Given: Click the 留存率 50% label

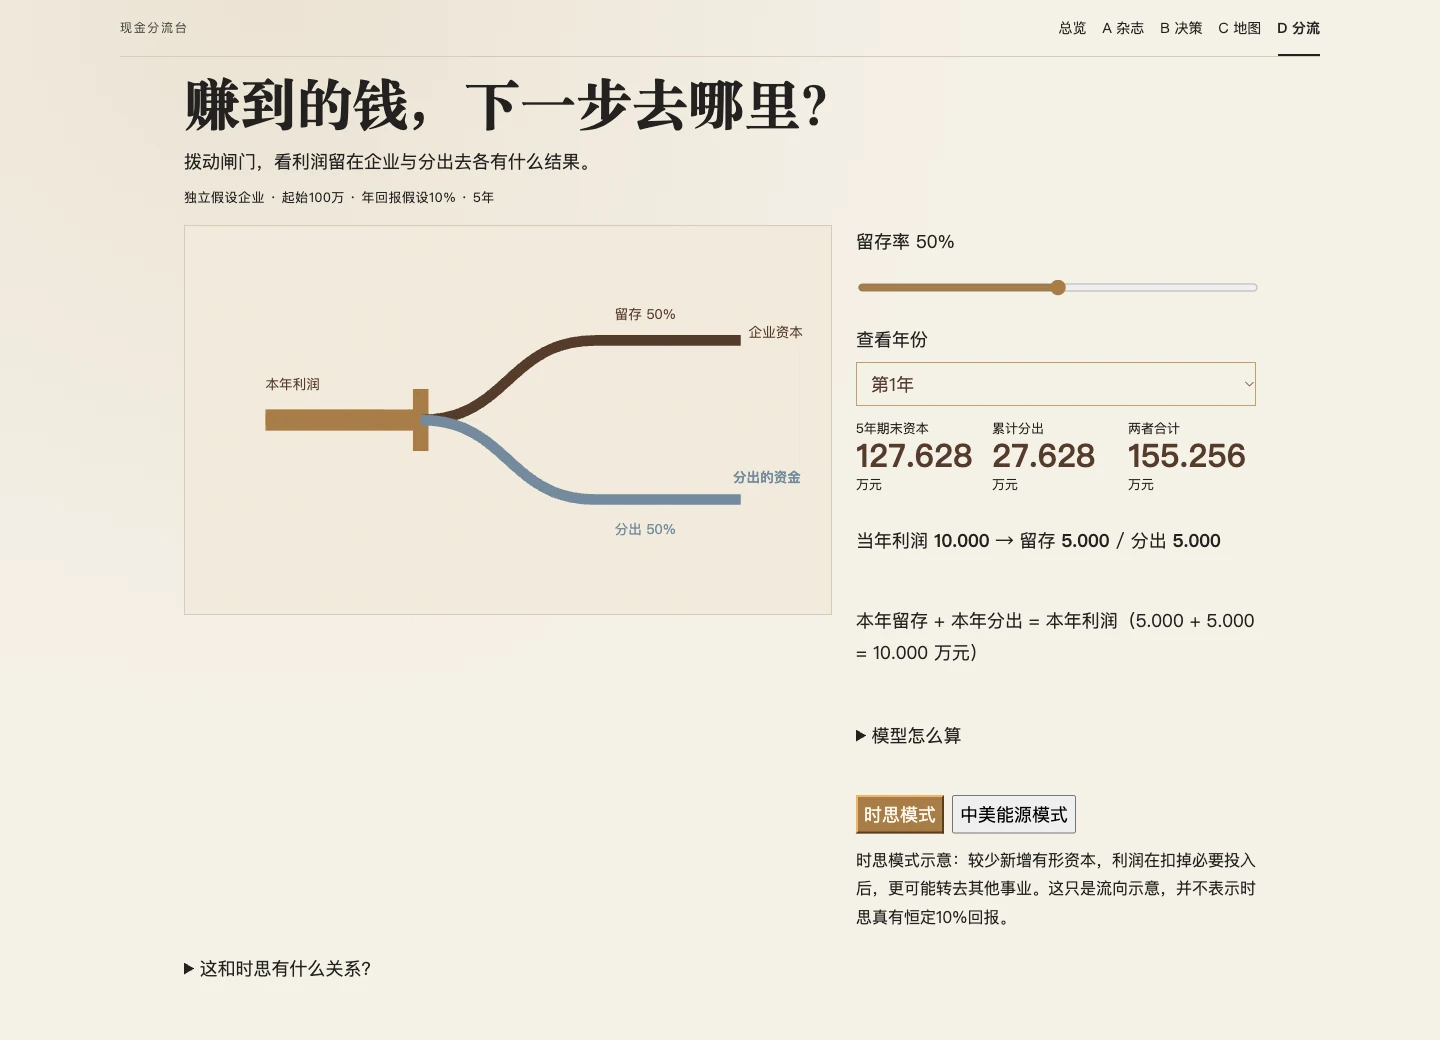Looking at the screenshot, I should (x=905, y=242).
